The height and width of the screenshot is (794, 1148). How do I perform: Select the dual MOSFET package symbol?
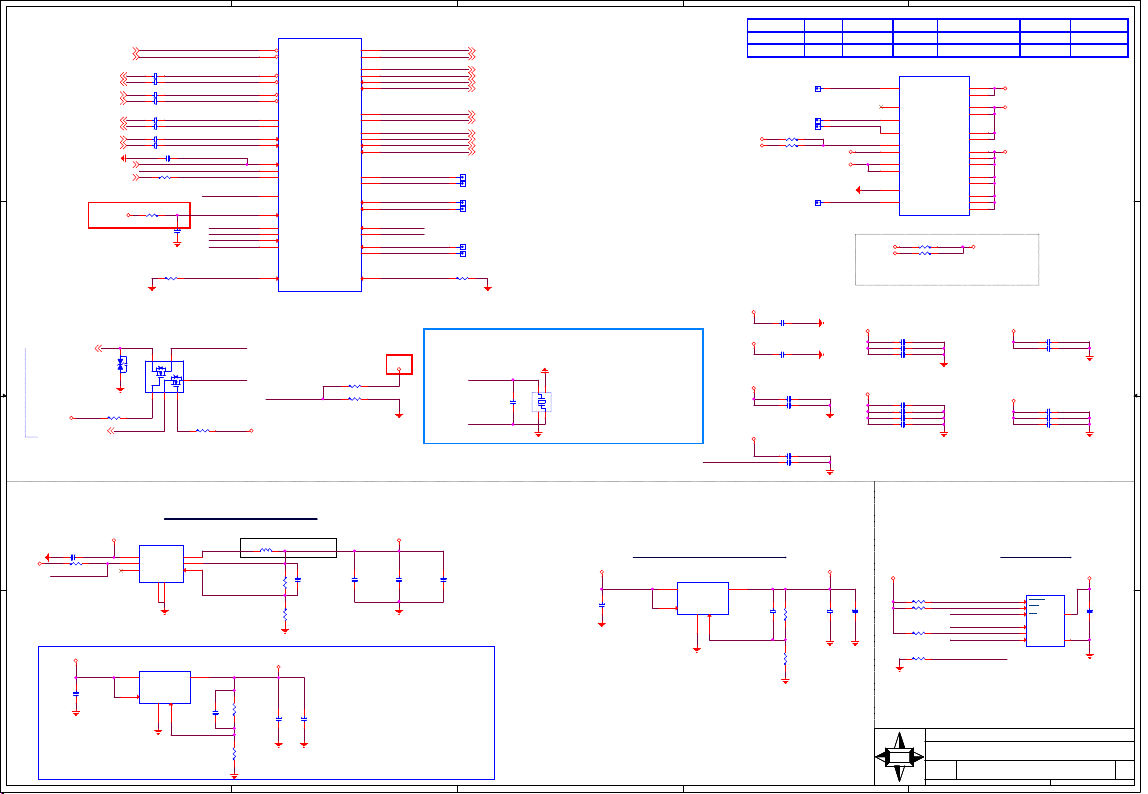click(165, 377)
